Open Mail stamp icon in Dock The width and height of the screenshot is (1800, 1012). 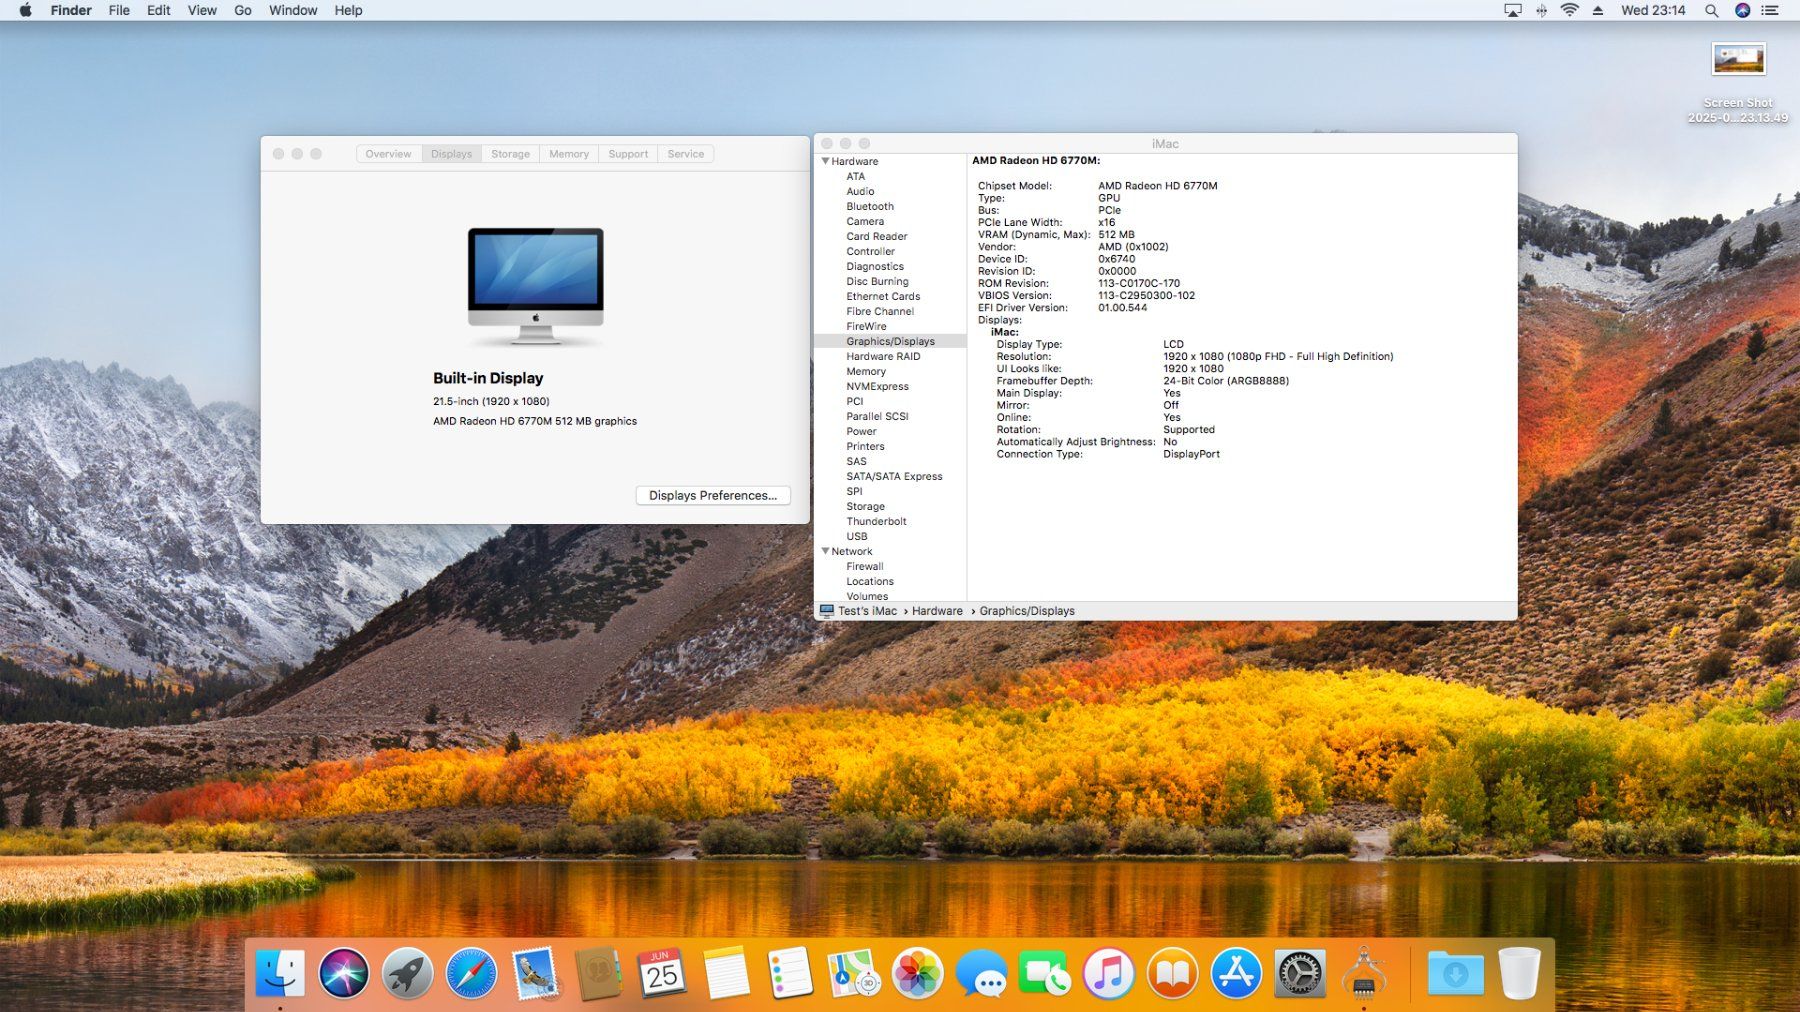pyautogui.click(x=535, y=973)
